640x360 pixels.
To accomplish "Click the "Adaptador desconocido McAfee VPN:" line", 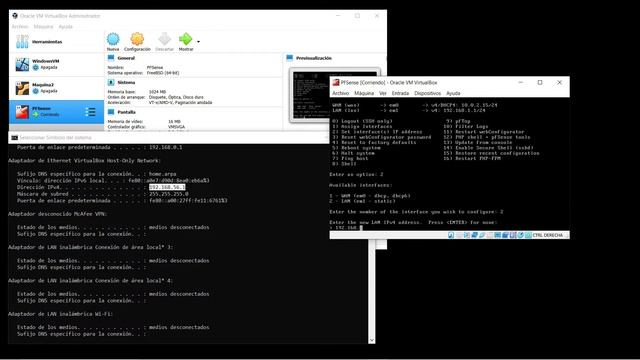I will coord(58,214).
